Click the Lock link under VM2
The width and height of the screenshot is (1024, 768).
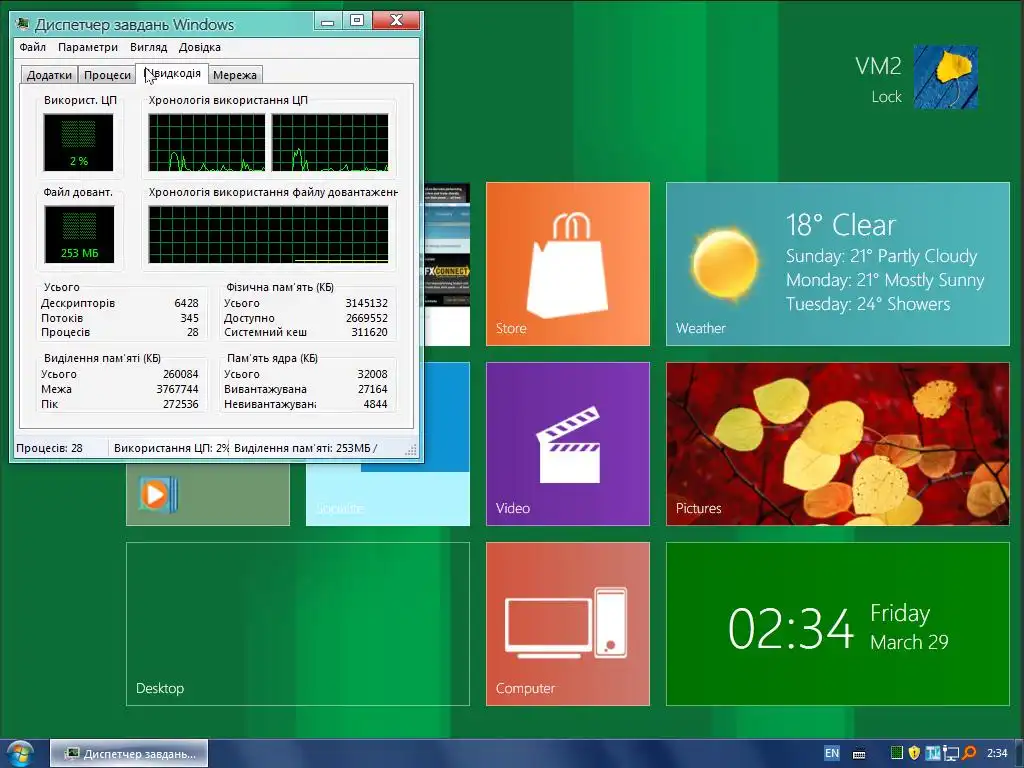(x=886, y=97)
